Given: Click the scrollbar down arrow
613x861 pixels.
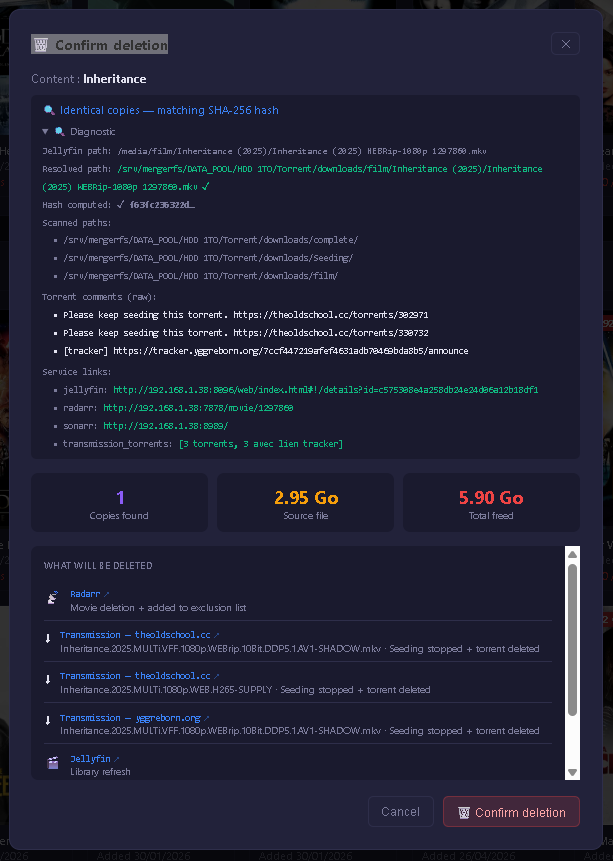Looking at the screenshot, I should coord(572,772).
